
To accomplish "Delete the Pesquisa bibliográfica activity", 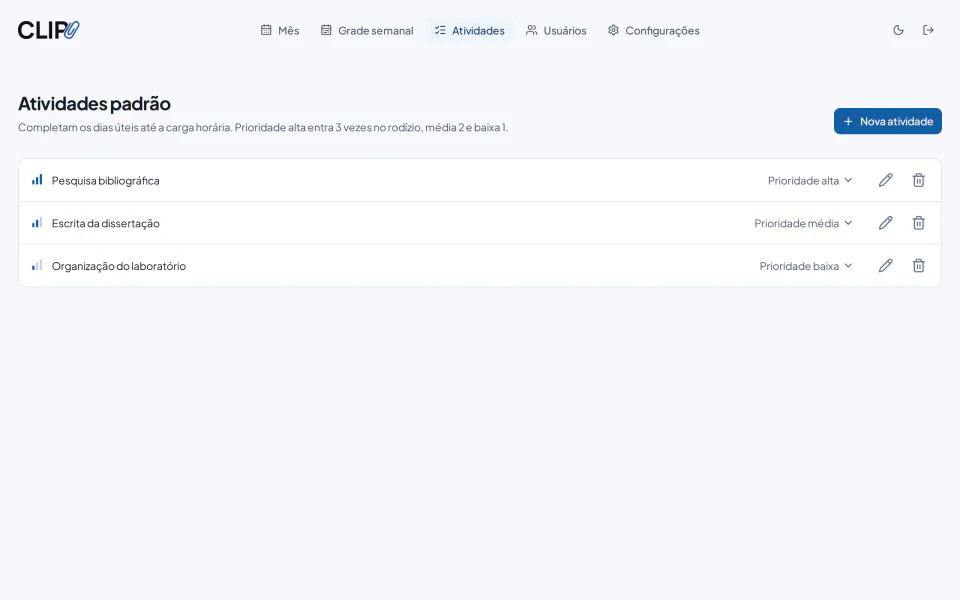I will tap(918, 180).
